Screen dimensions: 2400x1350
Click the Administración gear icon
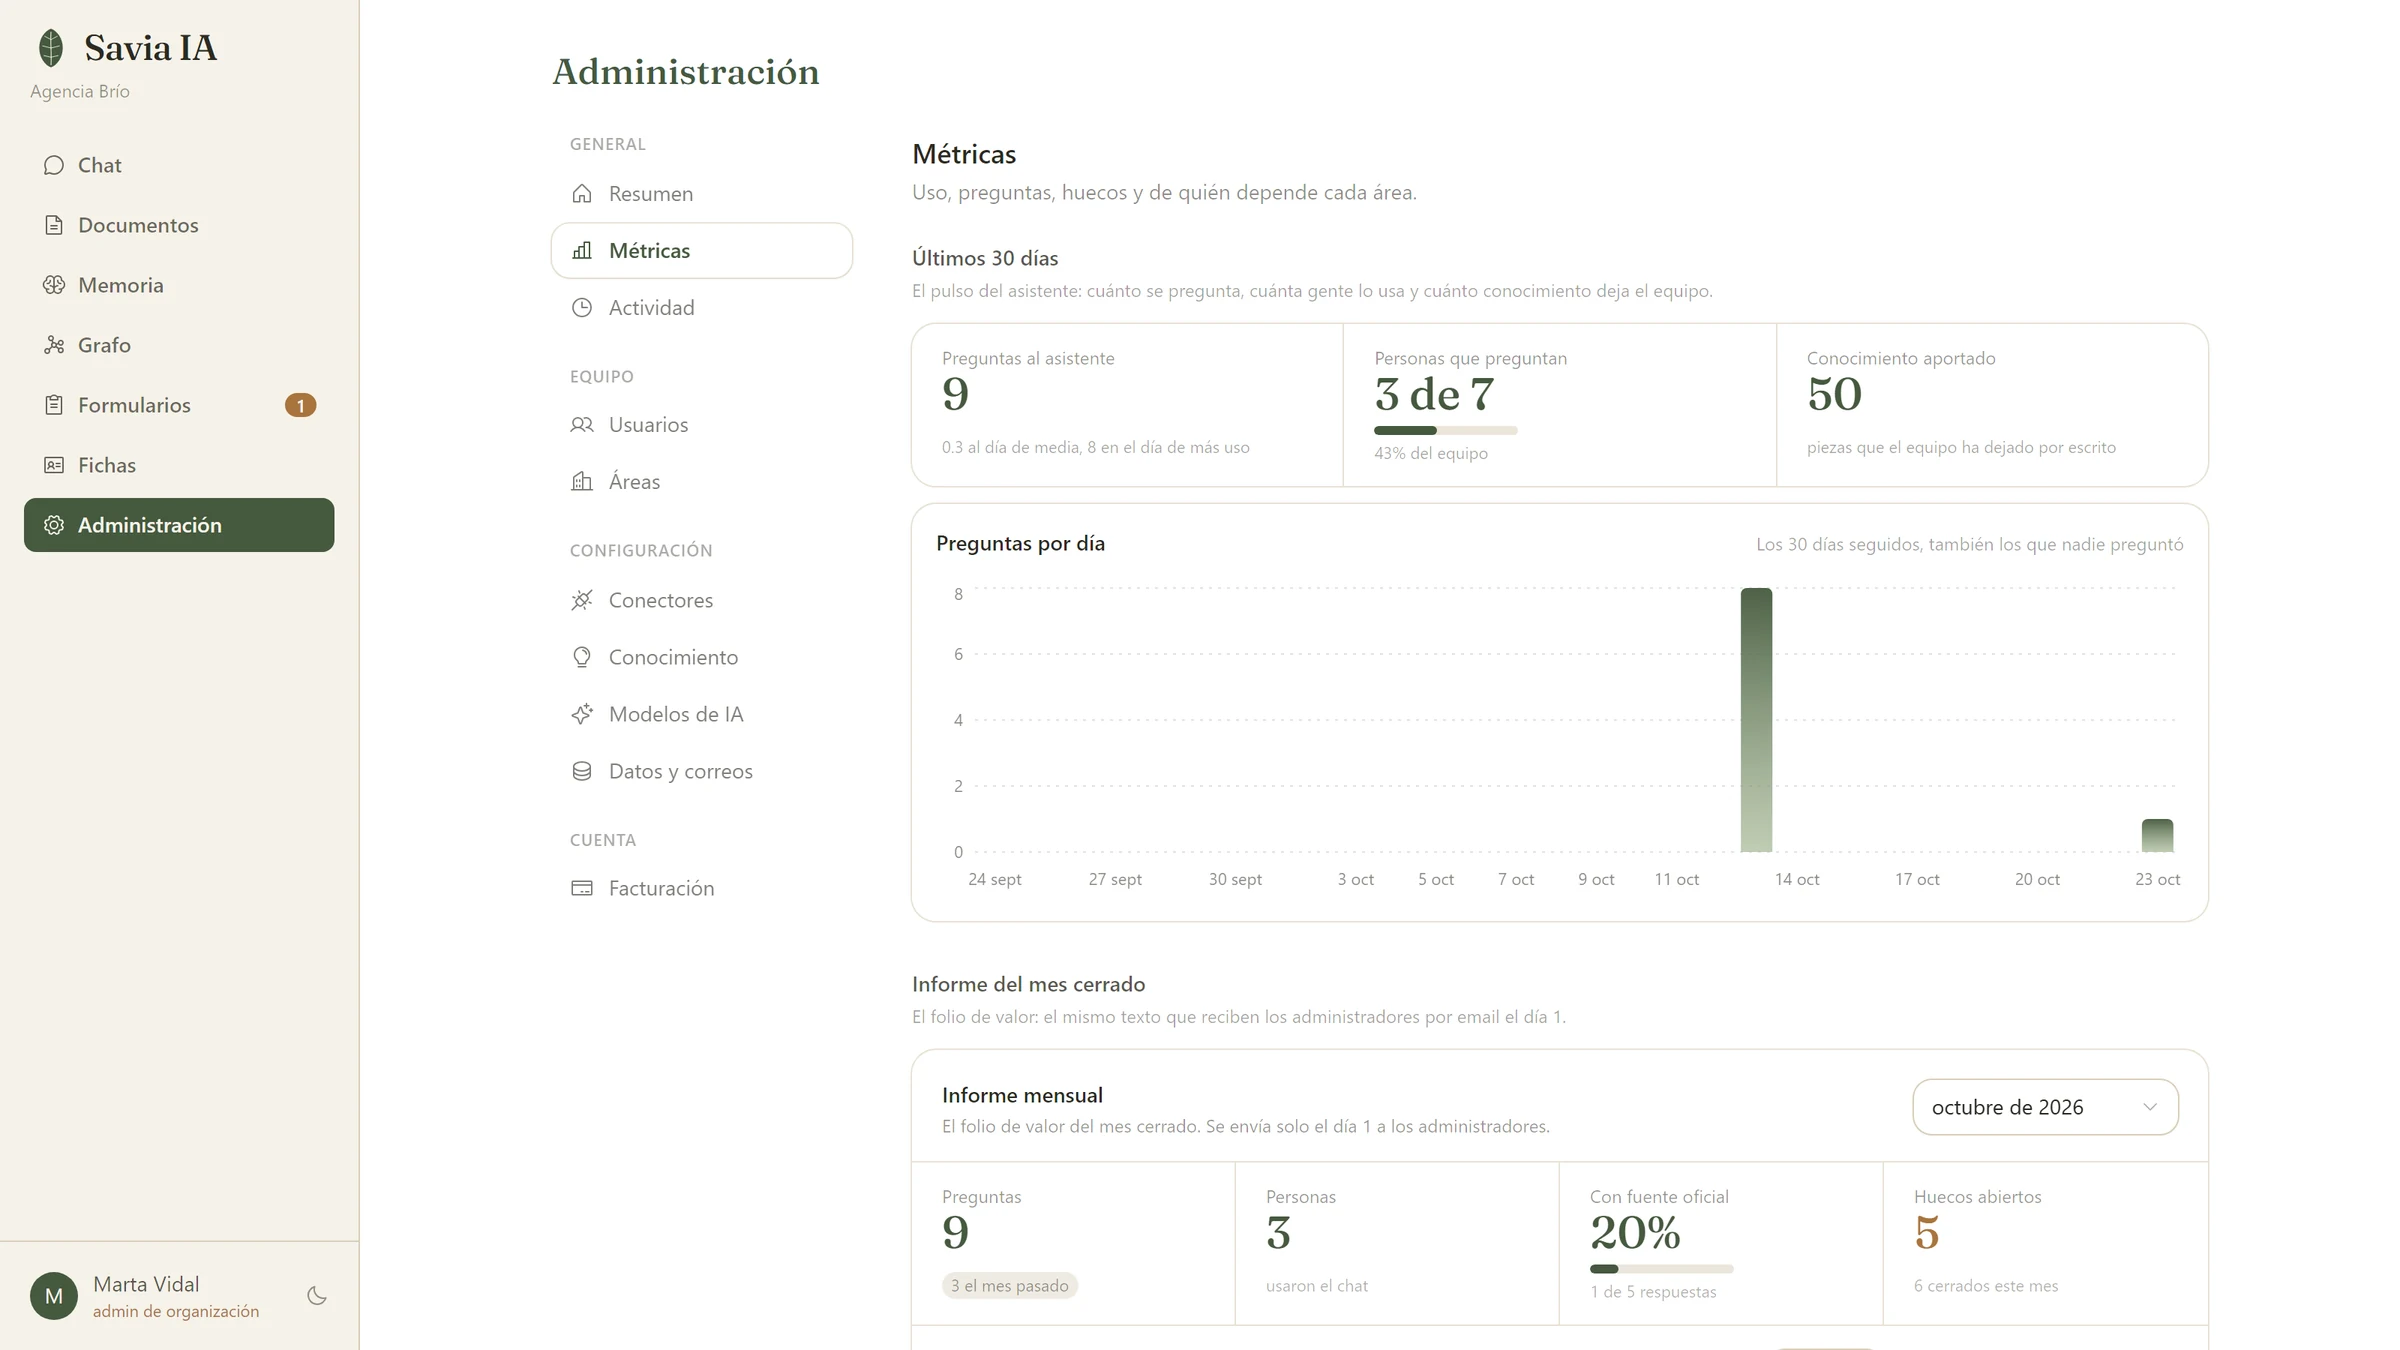point(54,525)
